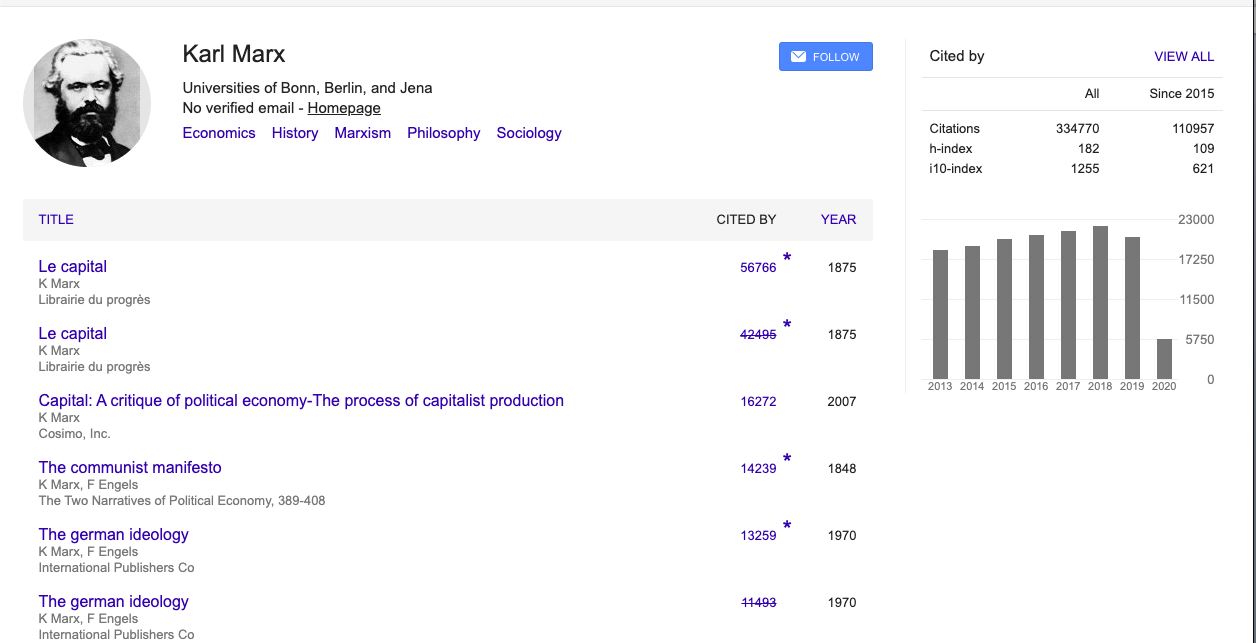Click the envelope icon on the Follow button

pos(798,57)
